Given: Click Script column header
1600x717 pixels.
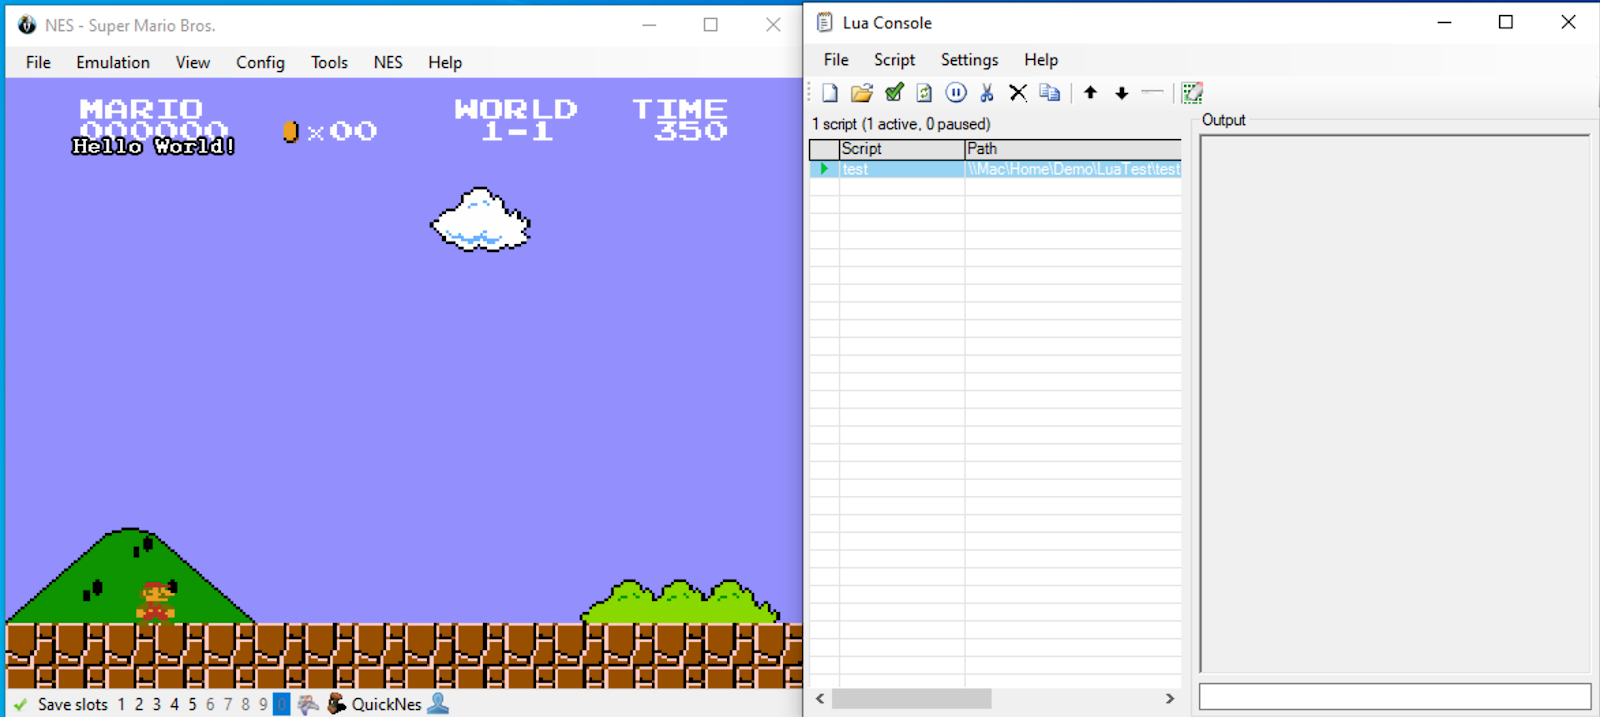Looking at the screenshot, I should pos(902,149).
